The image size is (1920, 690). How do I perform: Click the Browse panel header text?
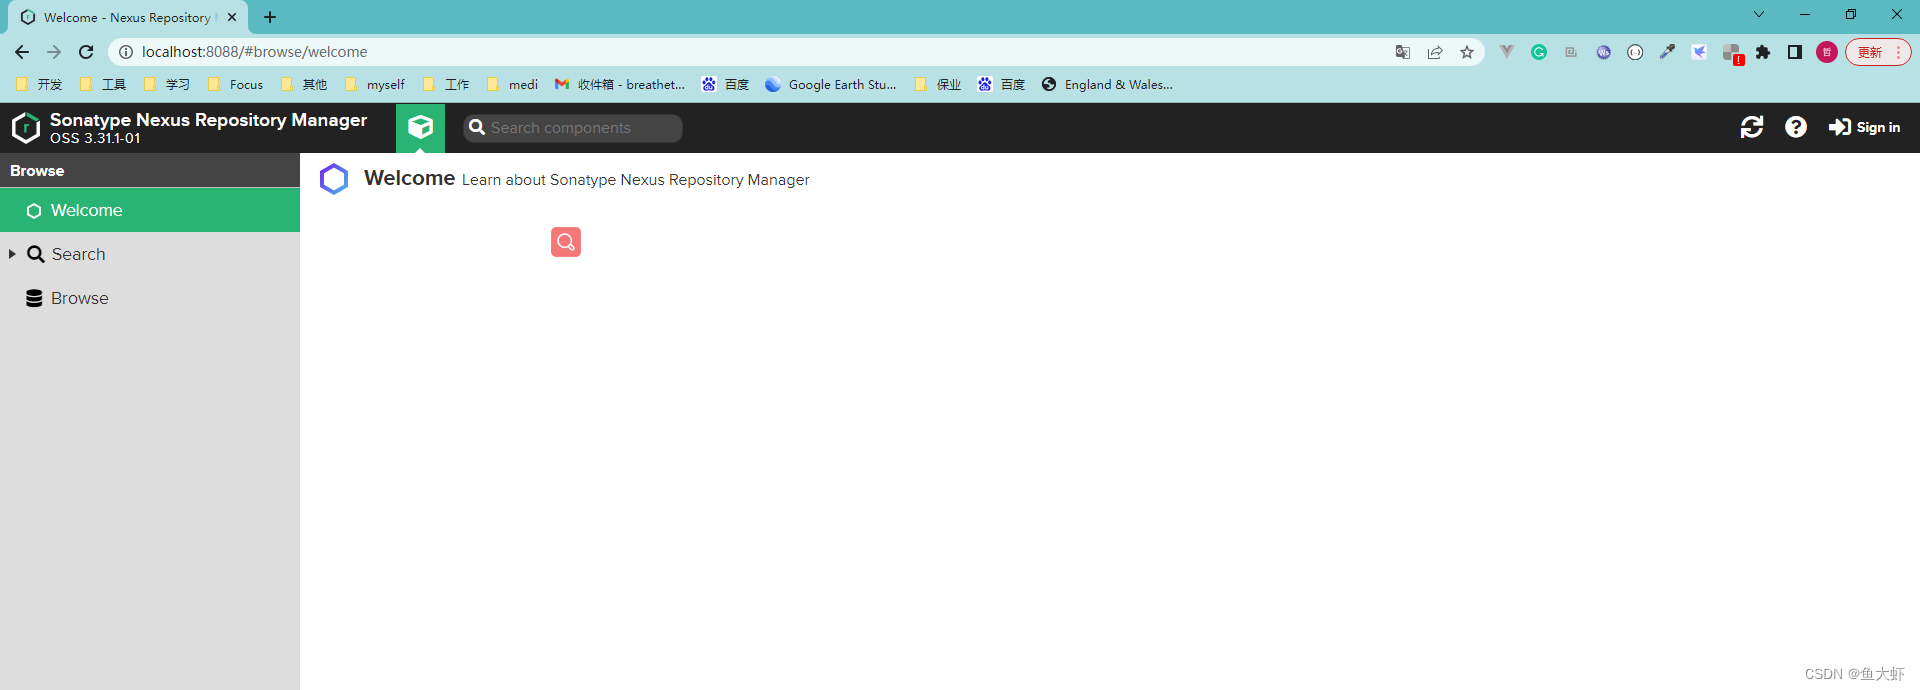coord(37,171)
